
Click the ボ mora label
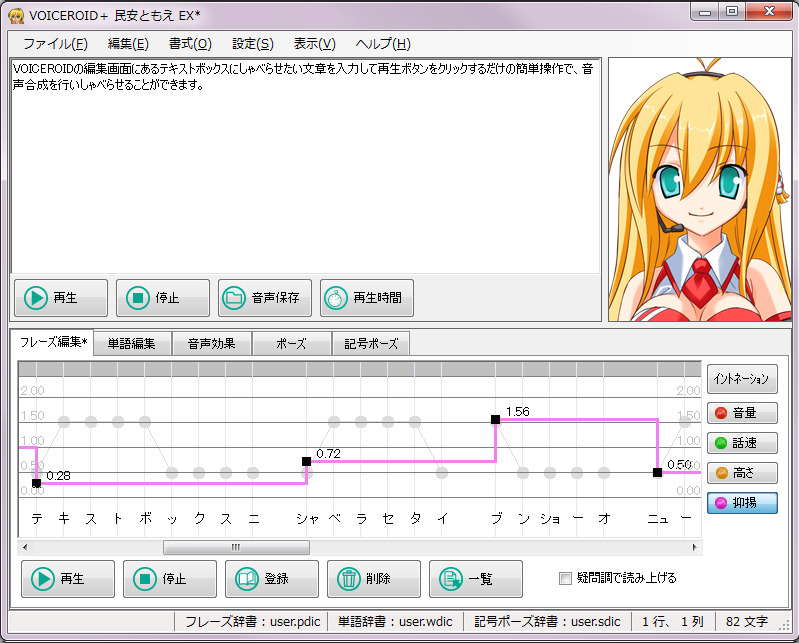145,518
